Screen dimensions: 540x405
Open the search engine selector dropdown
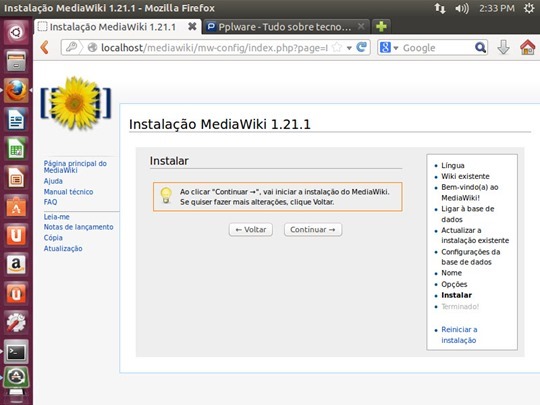tap(389, 48)
